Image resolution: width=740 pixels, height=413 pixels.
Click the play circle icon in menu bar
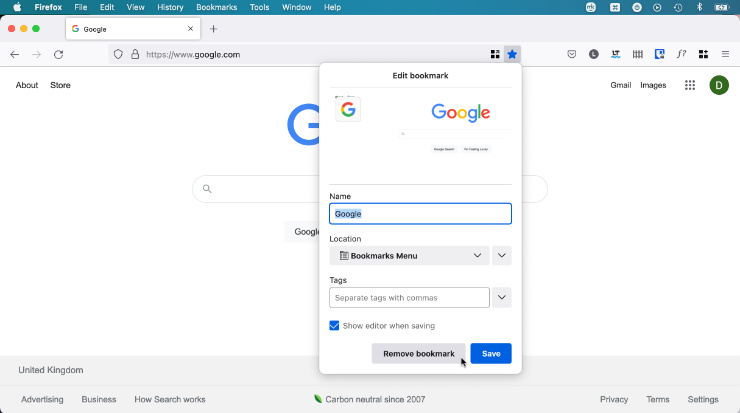(657, 7)
